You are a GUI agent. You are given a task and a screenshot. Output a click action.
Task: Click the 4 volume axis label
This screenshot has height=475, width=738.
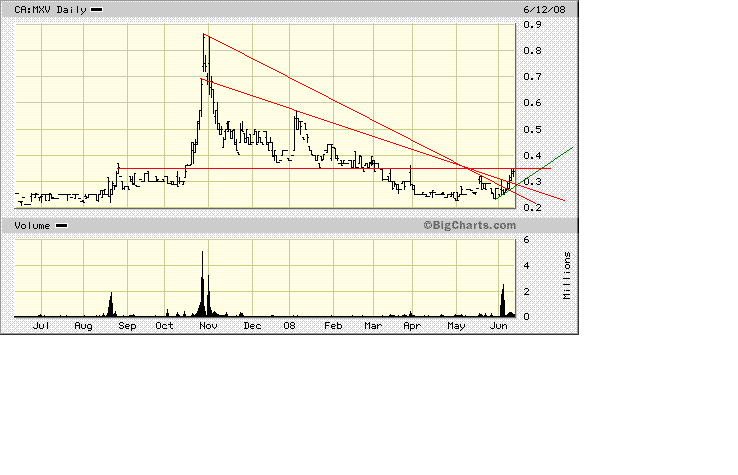(x=527, y=266)
